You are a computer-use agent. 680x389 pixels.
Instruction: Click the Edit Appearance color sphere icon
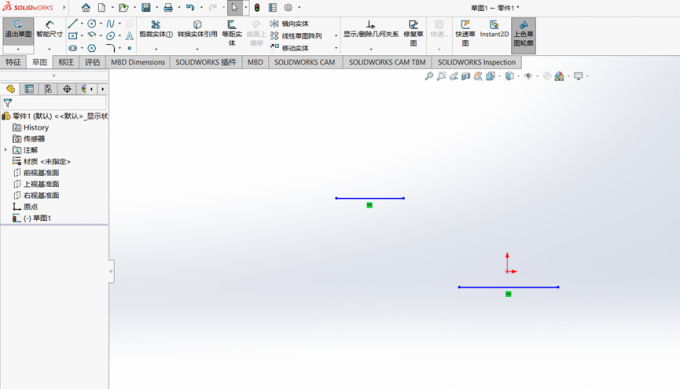tap(559, 76)
